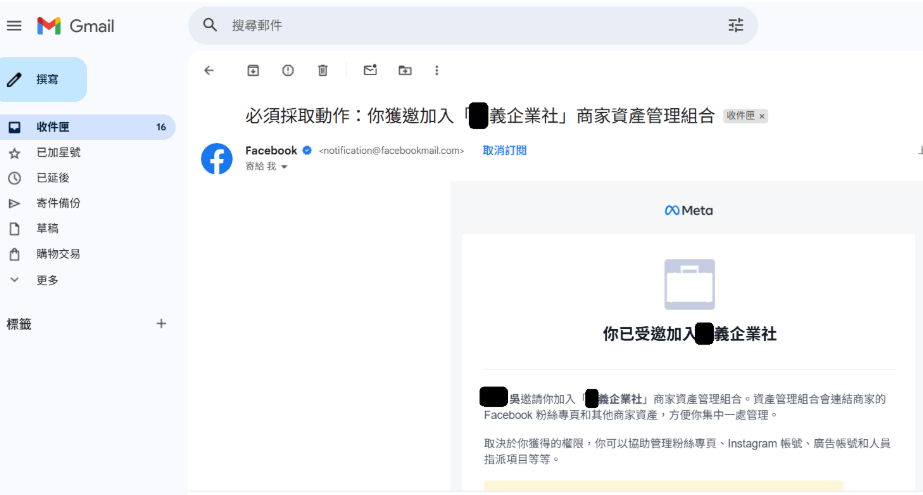This screenshot has width=923, height=495.
Task: Open the 收件匣 inbox folder
Action: 53,127
